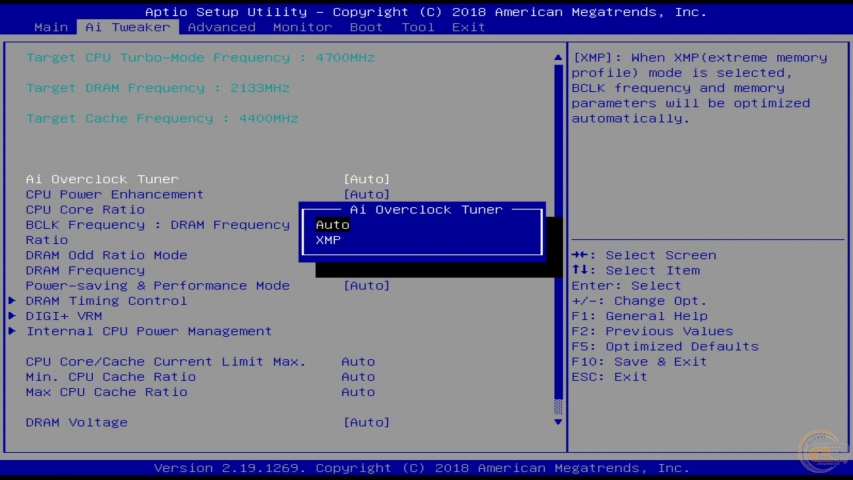Image resolution: width=853 pixels, height=480 pixels.
Task: Click the Ai Overclock Tuner [Auto] value
Action: pos(367,179)
